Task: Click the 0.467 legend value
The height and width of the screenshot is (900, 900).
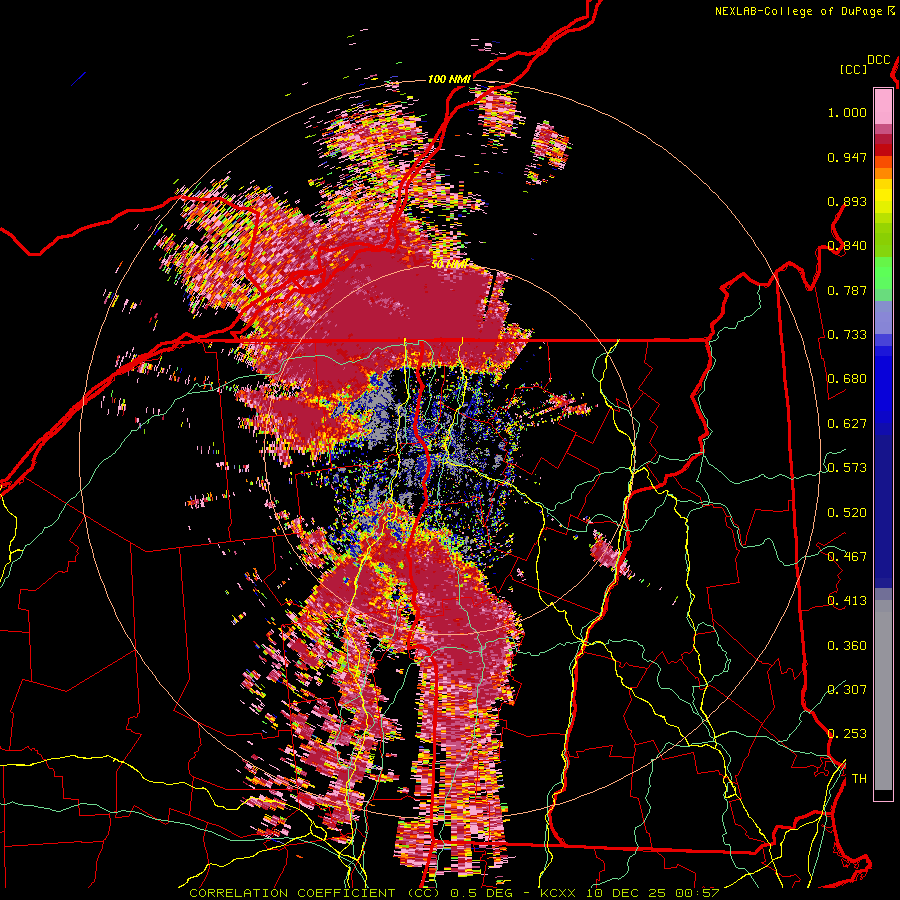Action: click(x=847, y=557)
